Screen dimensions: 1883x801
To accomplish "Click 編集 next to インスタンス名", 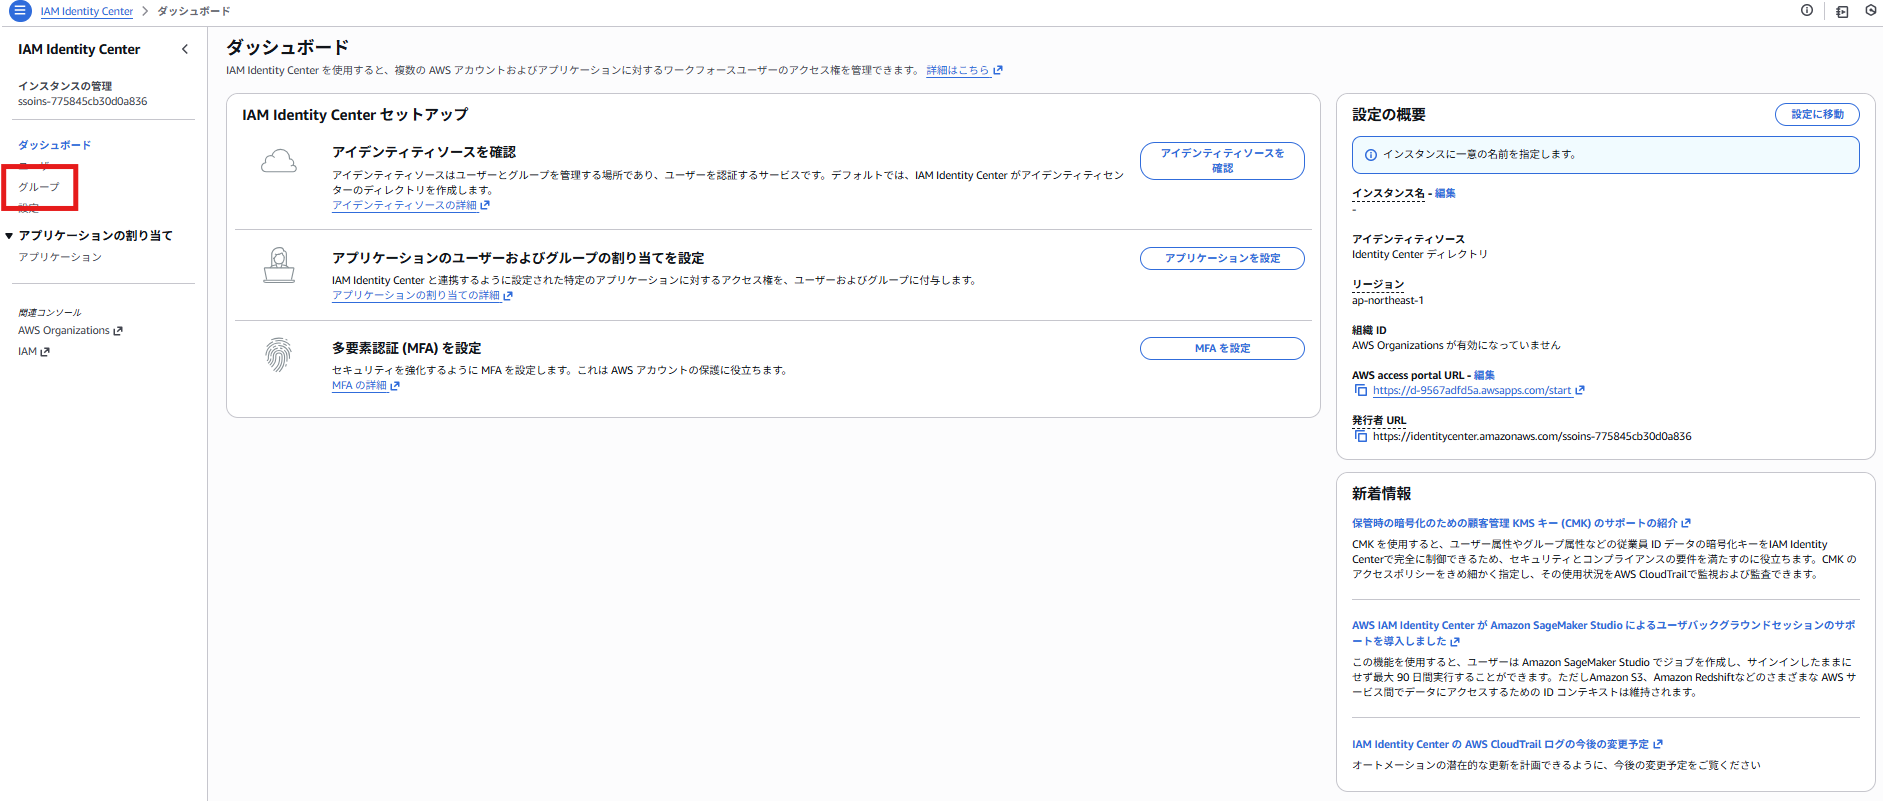I will pyautogui.click(x=1445, y=194).
